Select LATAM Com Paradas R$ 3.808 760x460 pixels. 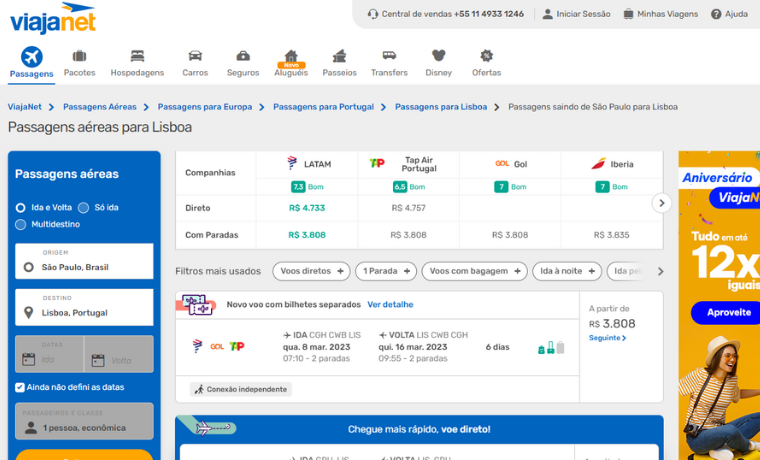click(x=307, y=235)
